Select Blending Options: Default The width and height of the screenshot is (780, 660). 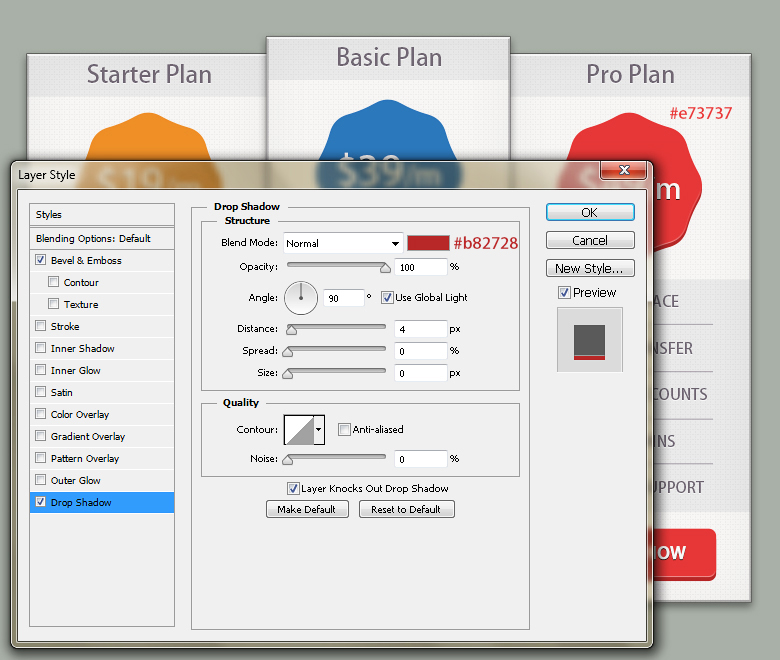tap(102, 238)
